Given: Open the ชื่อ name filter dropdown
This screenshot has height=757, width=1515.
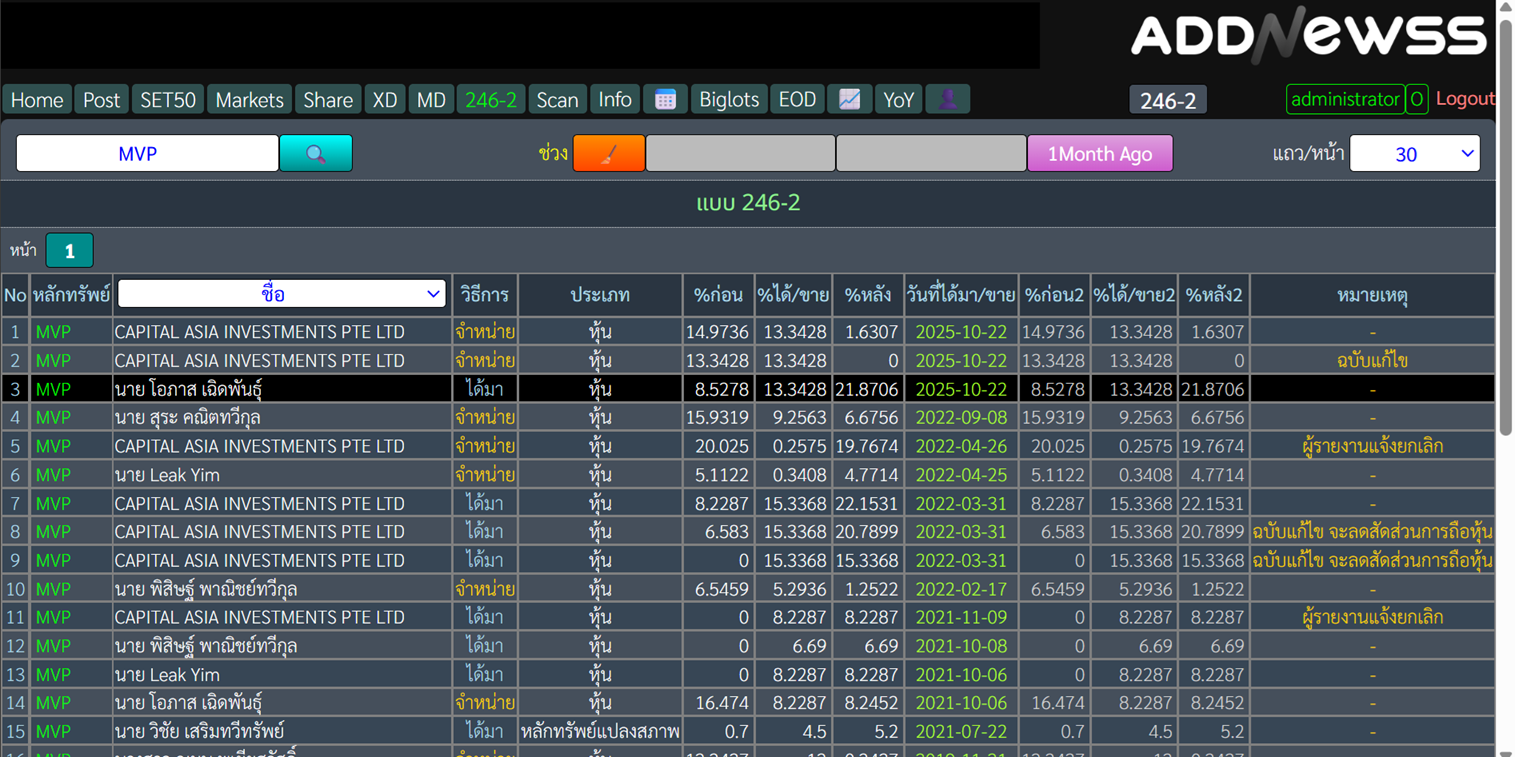Looking at the screenshot, I should coord(281,294).
